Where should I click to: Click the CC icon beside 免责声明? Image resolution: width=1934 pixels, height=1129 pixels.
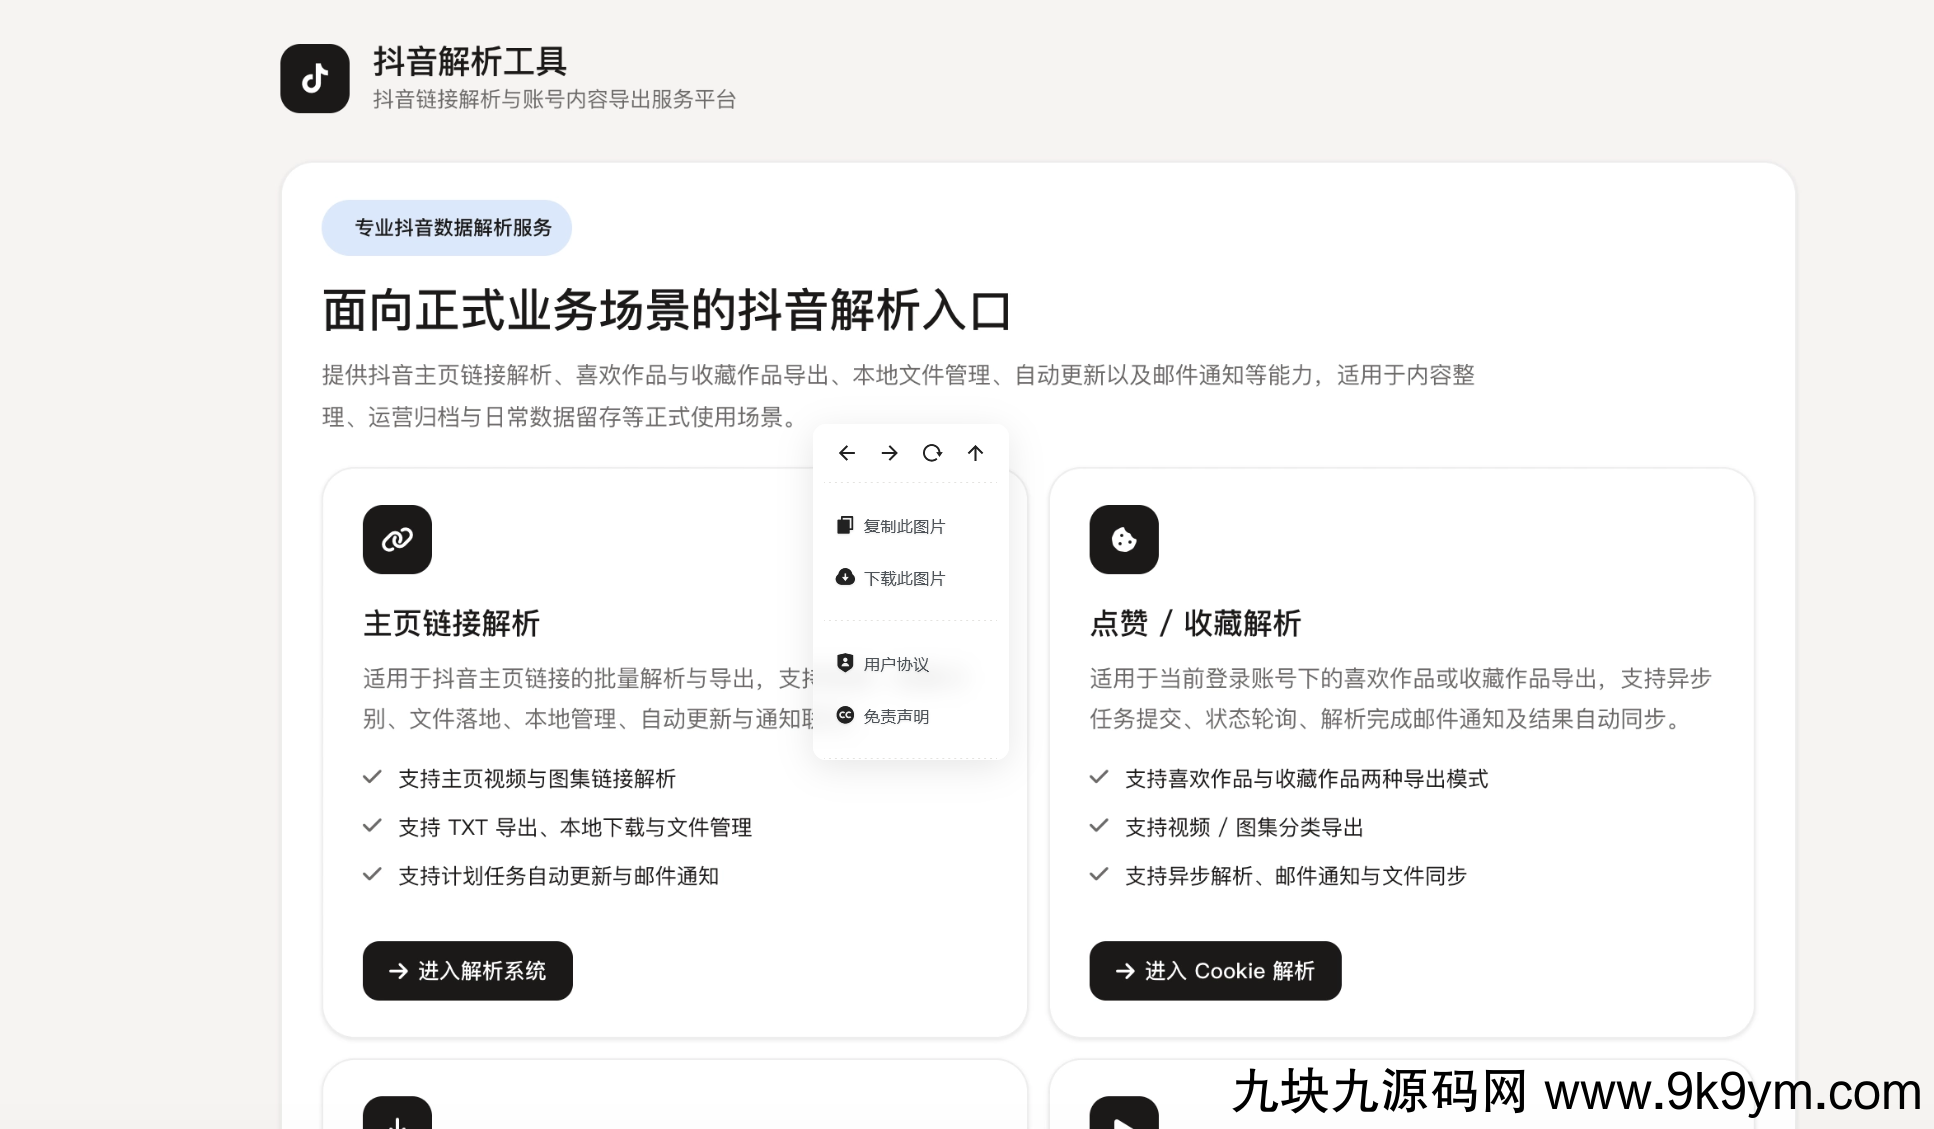pos(845,715)
